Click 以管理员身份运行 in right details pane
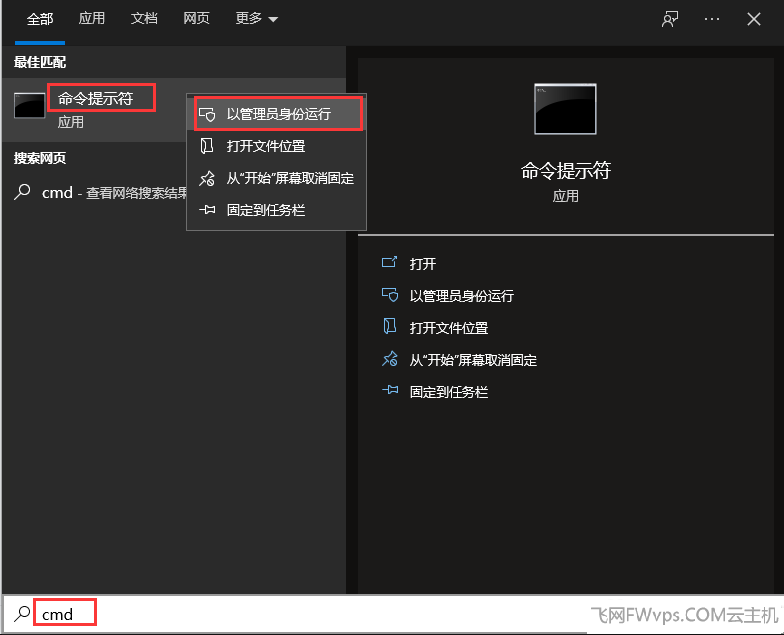784x635 pixels. 462,296
